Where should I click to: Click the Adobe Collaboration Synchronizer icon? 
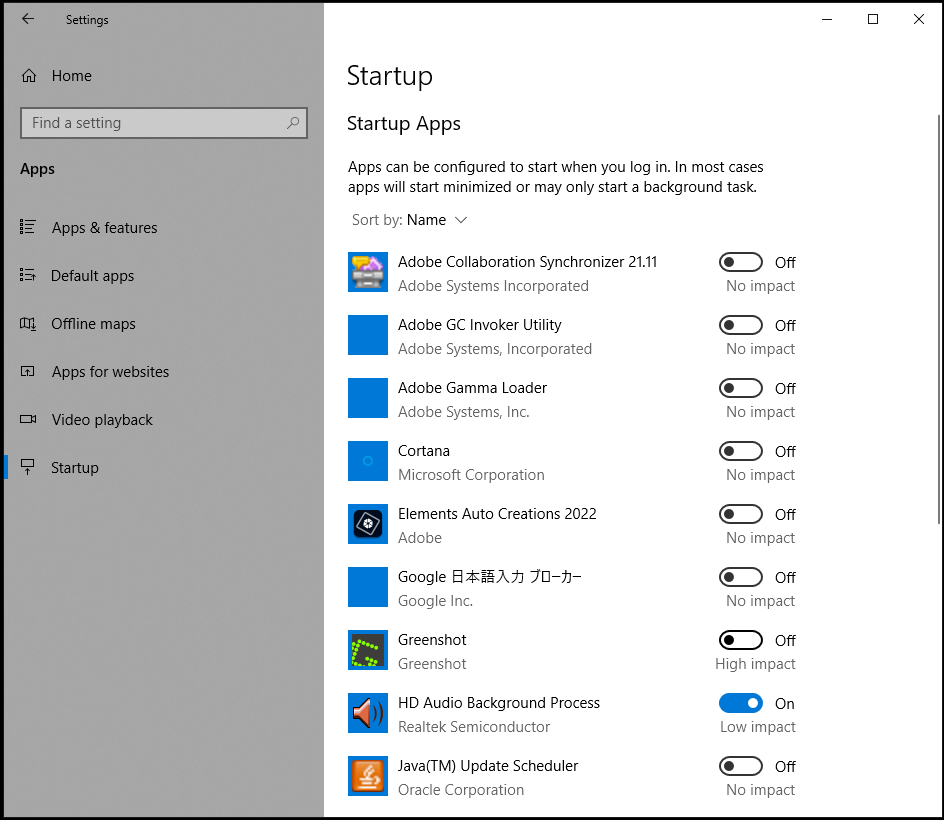click(x=367, y=273)
